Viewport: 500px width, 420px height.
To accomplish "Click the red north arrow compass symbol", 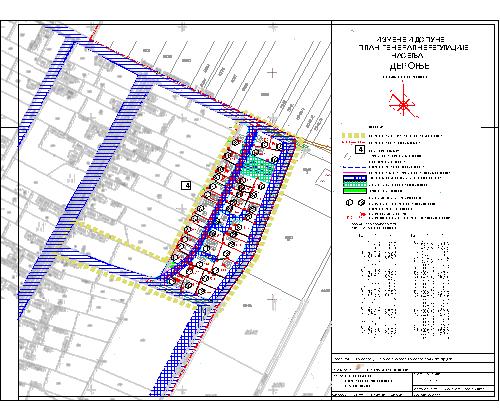I will 404,101.
